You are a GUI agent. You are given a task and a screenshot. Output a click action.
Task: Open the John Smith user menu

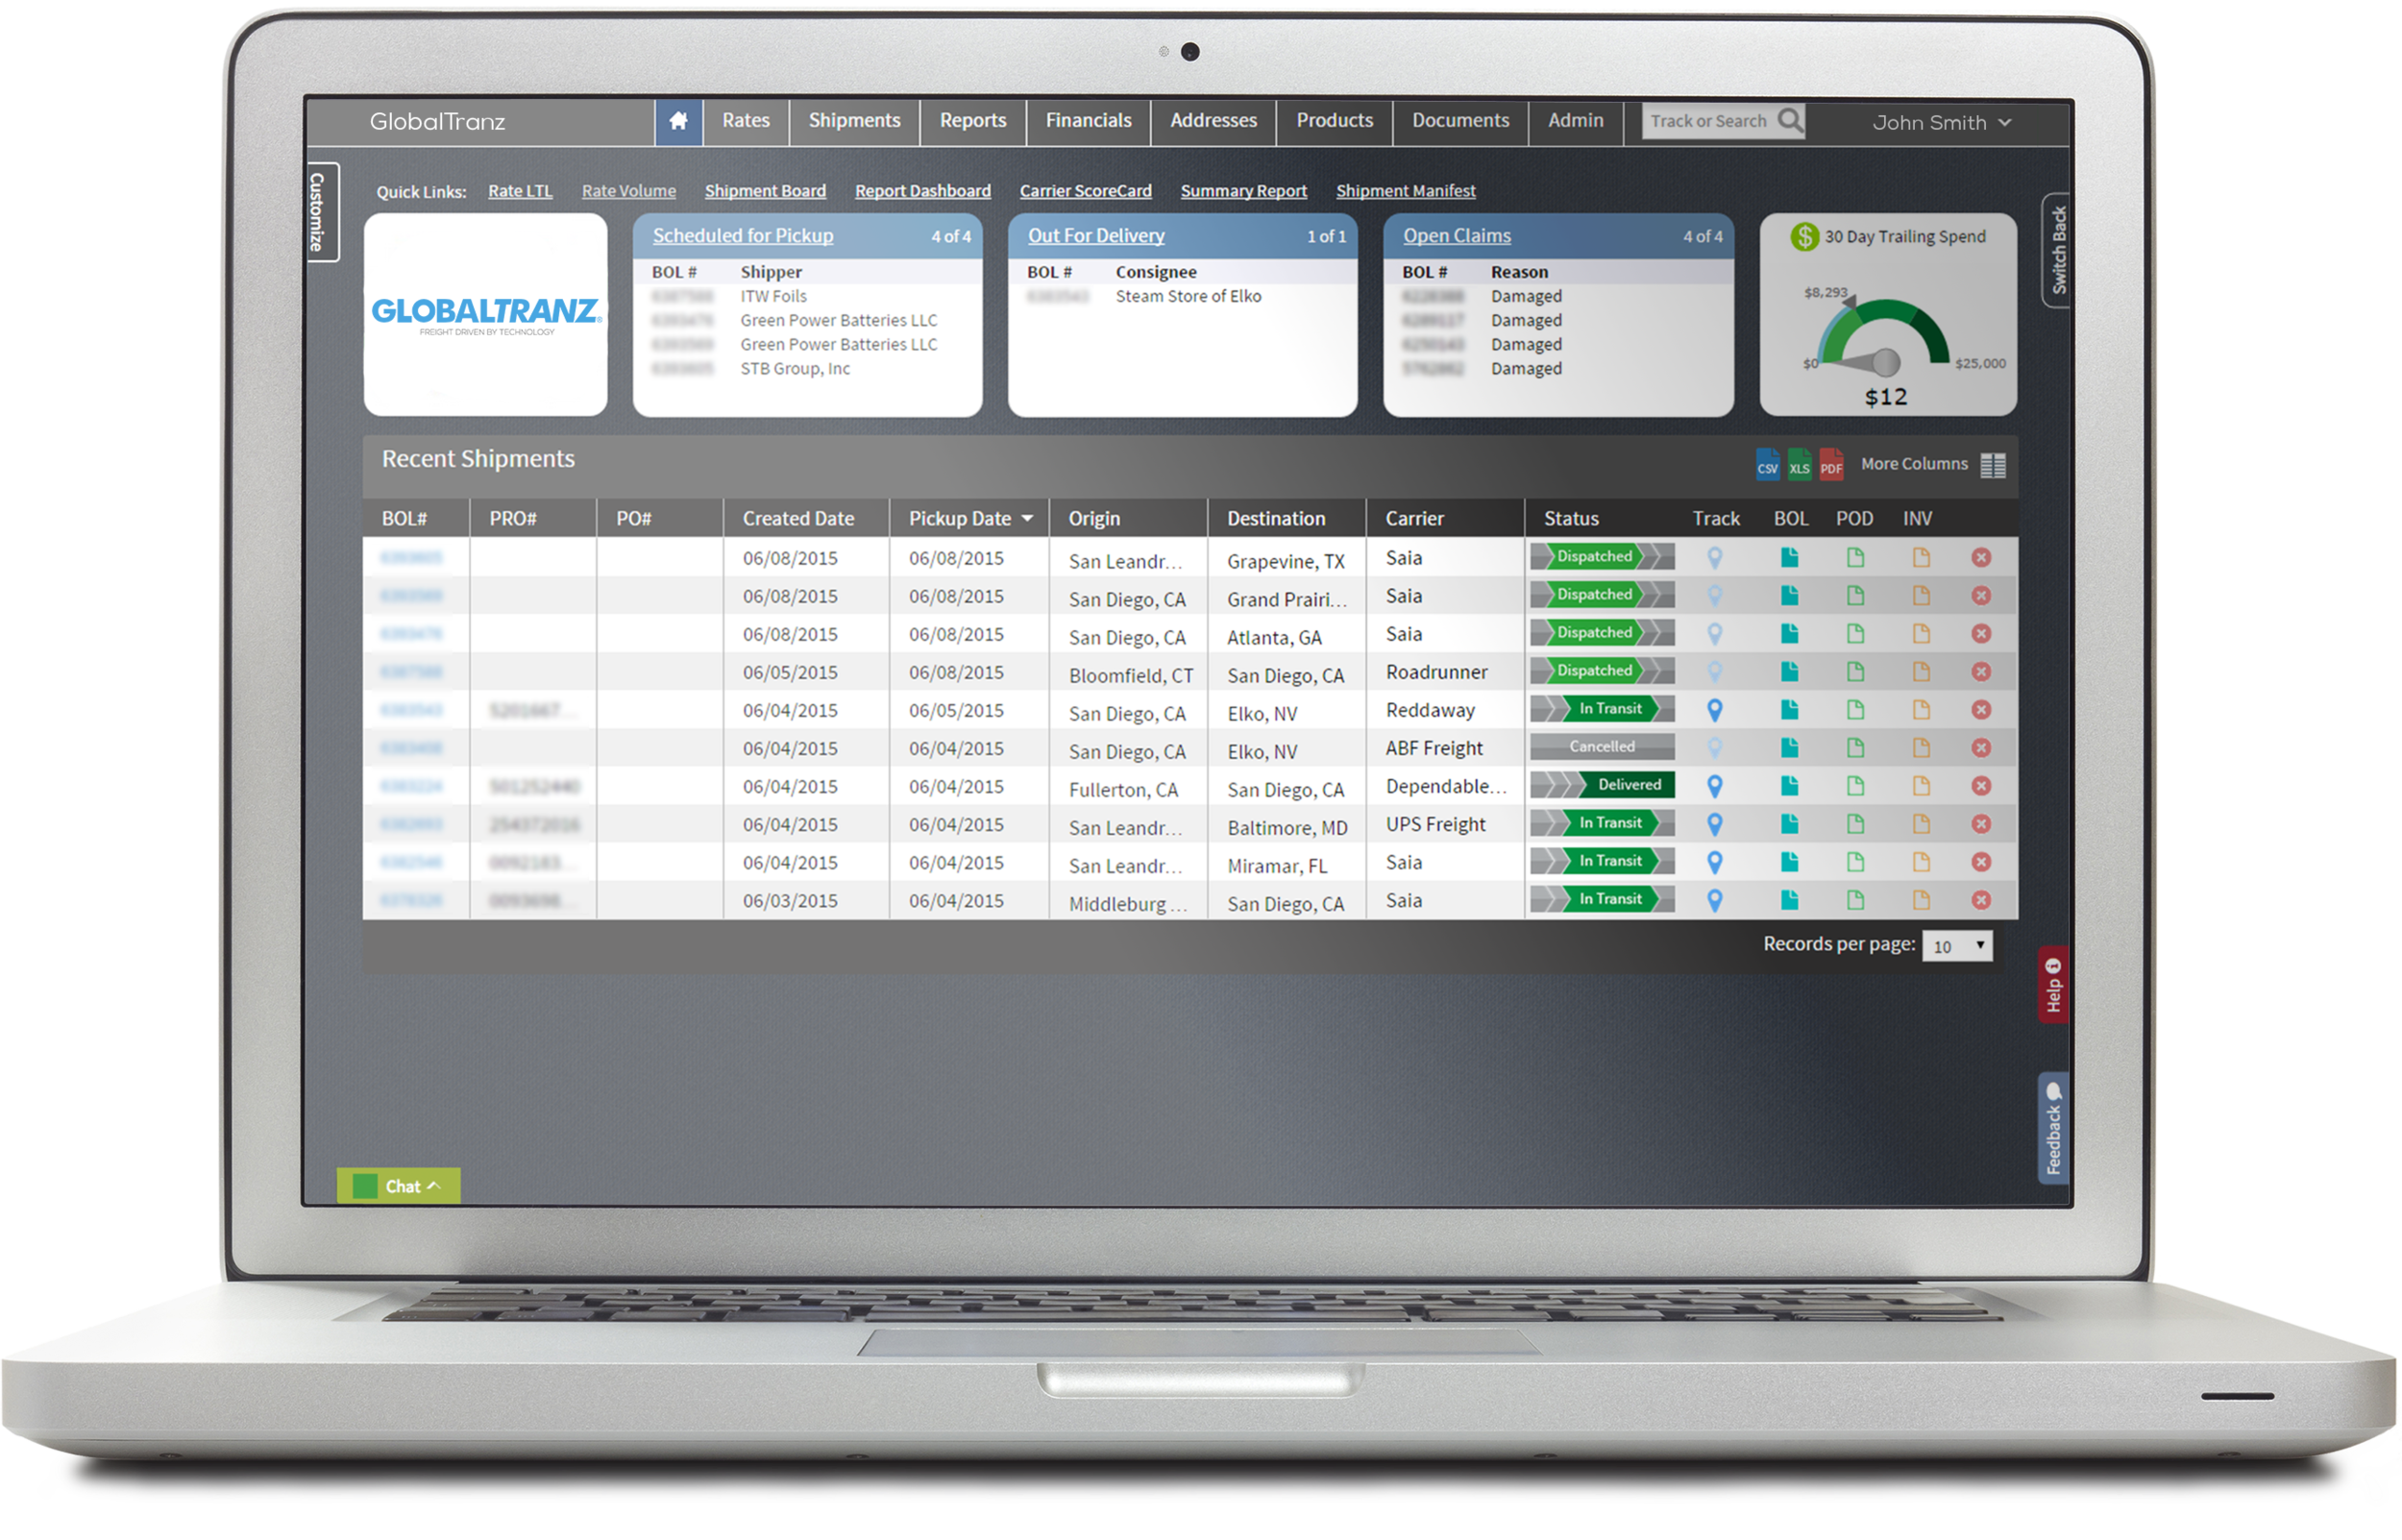click(1941, 123)
